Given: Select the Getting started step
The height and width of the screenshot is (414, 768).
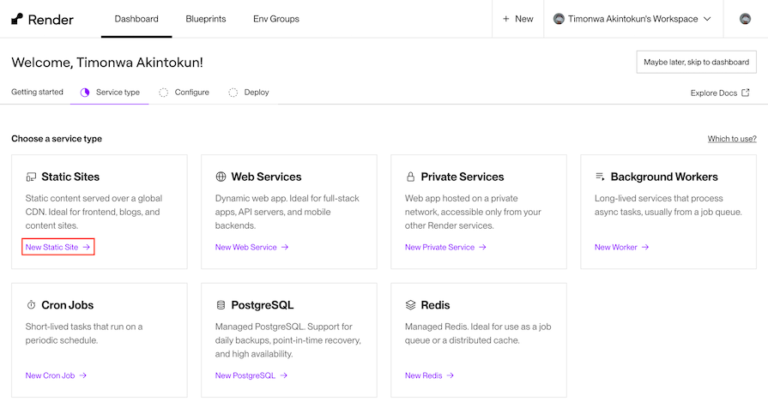Looking at the screenshot, I should (37, 92).
